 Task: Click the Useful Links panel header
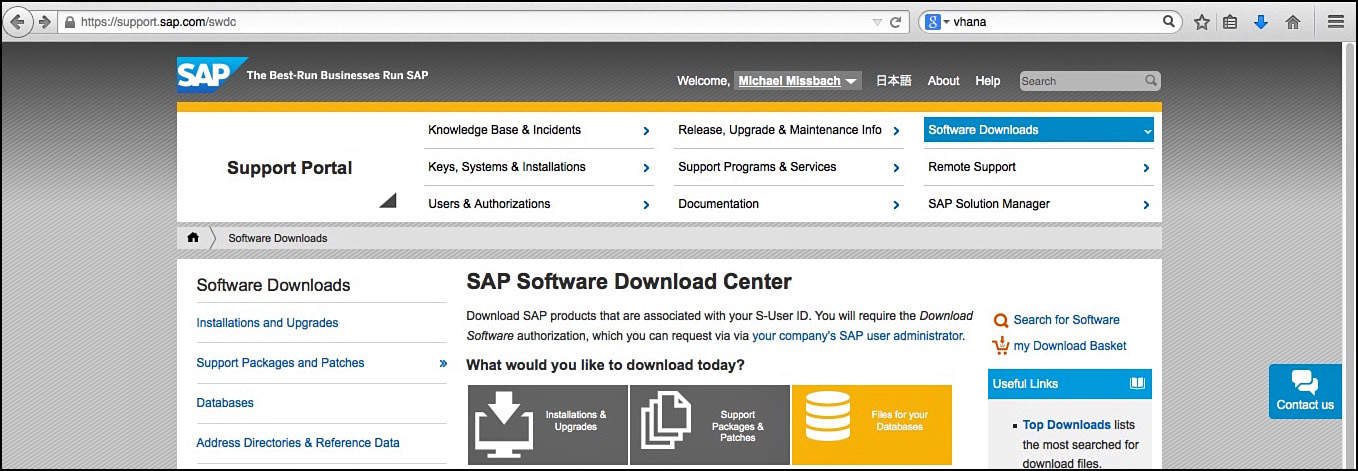pyautogui.click(x=1069, y=384)
